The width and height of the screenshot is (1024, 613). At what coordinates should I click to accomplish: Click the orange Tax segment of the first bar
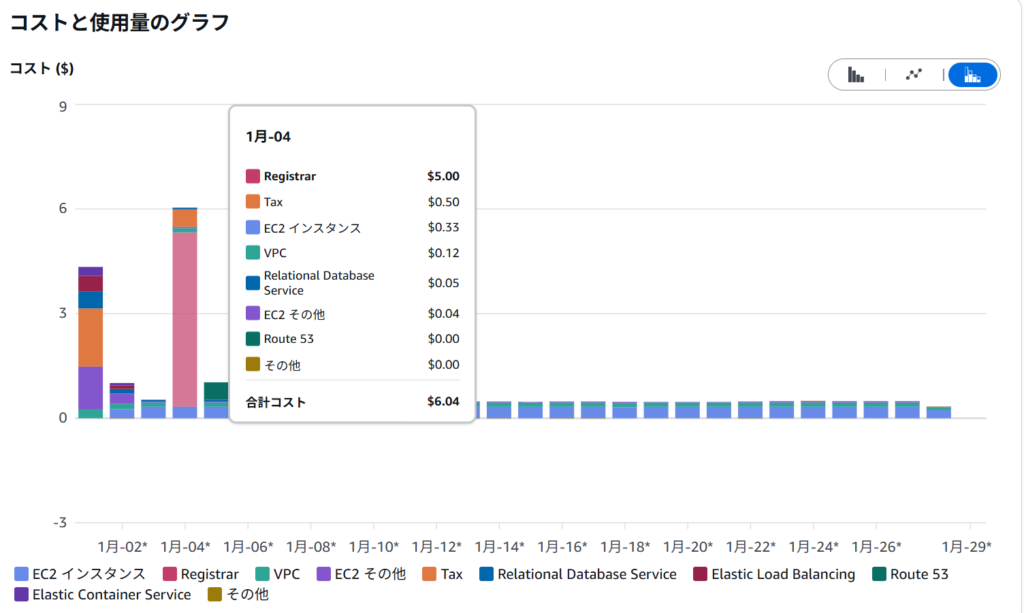tap(90, 337)
